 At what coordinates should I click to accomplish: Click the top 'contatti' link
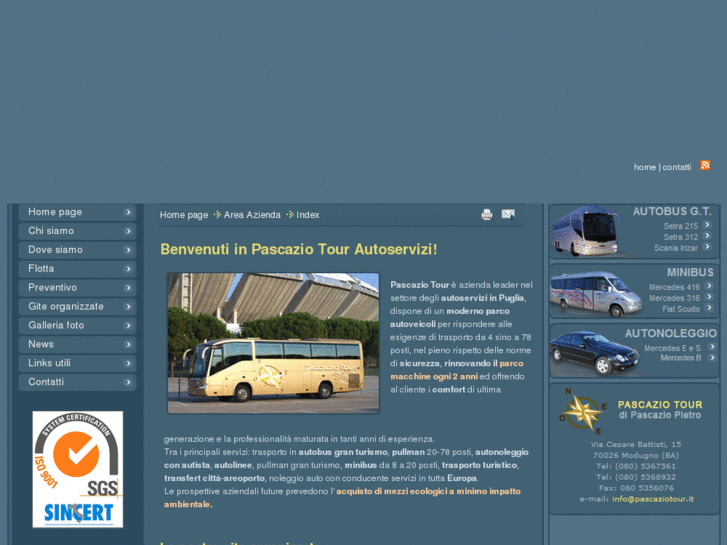point(676,167)
